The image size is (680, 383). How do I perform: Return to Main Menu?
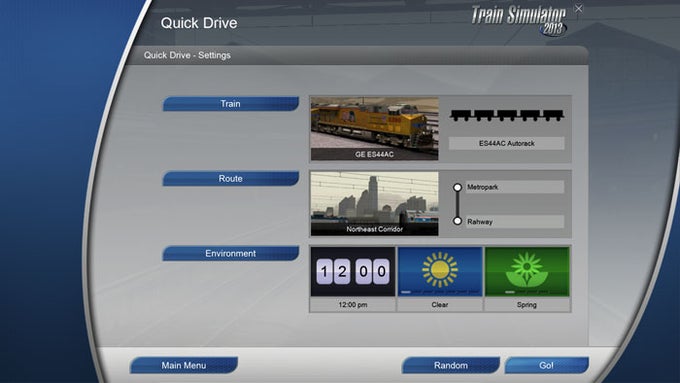click(184, 365)
